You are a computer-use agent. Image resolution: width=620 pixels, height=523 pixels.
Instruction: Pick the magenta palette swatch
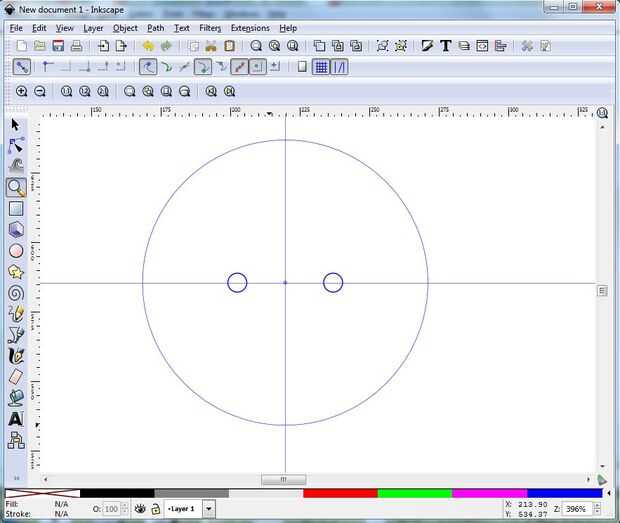490,493
